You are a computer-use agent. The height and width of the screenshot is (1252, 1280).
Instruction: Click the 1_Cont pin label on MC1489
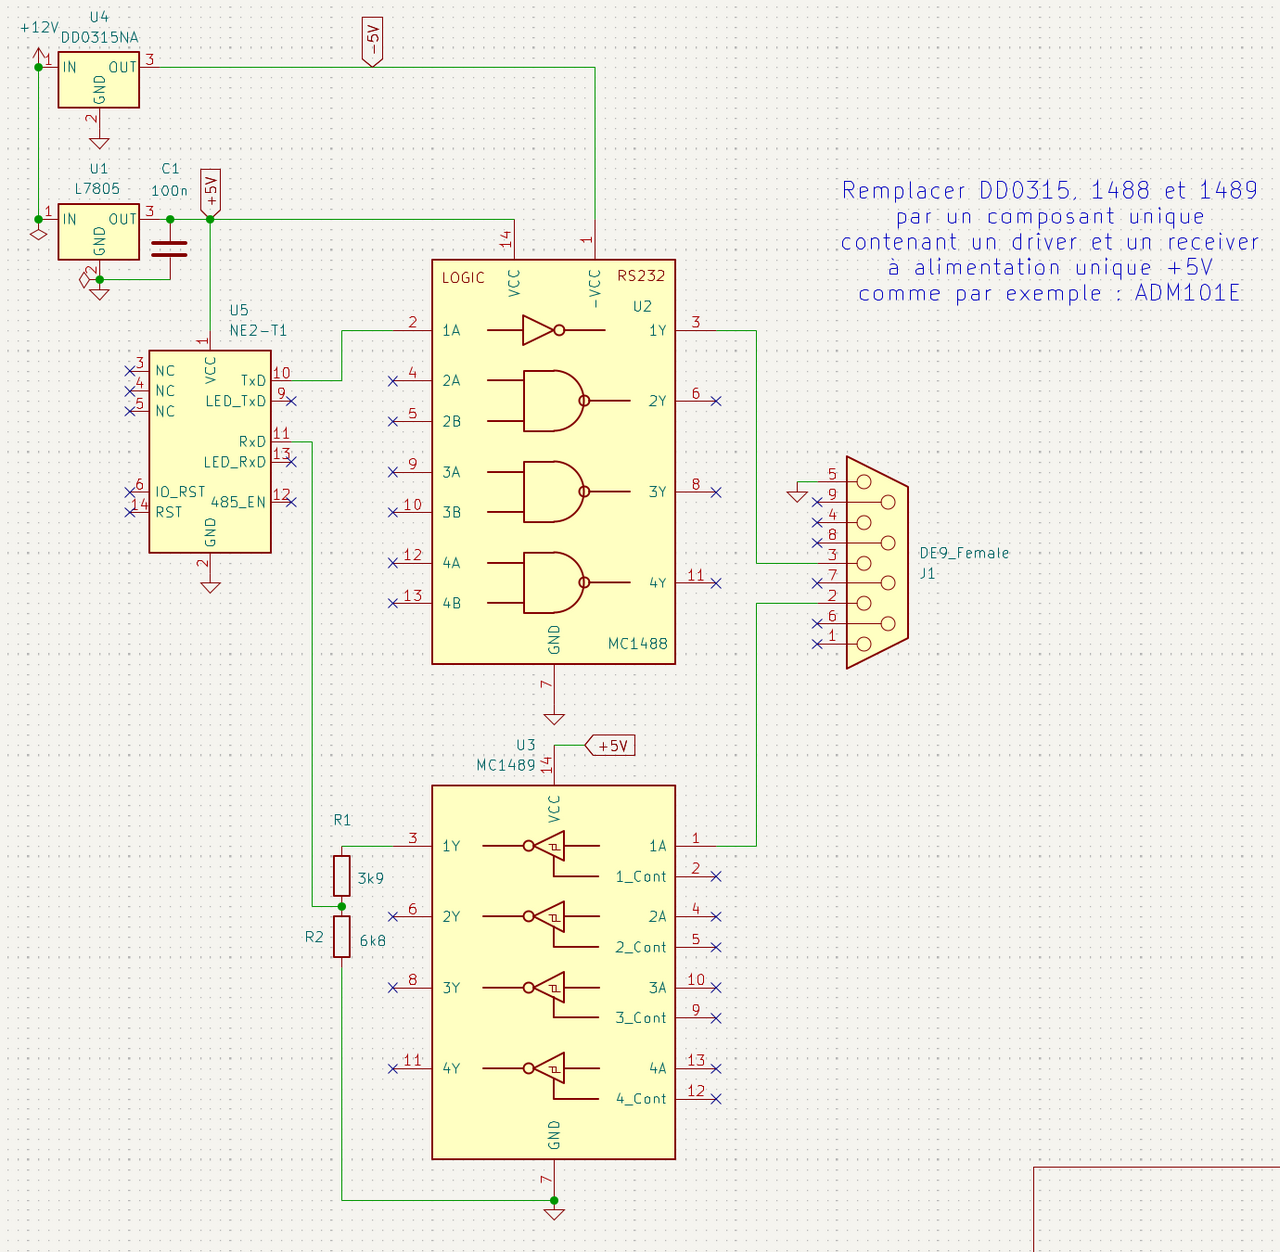(641, 877)
